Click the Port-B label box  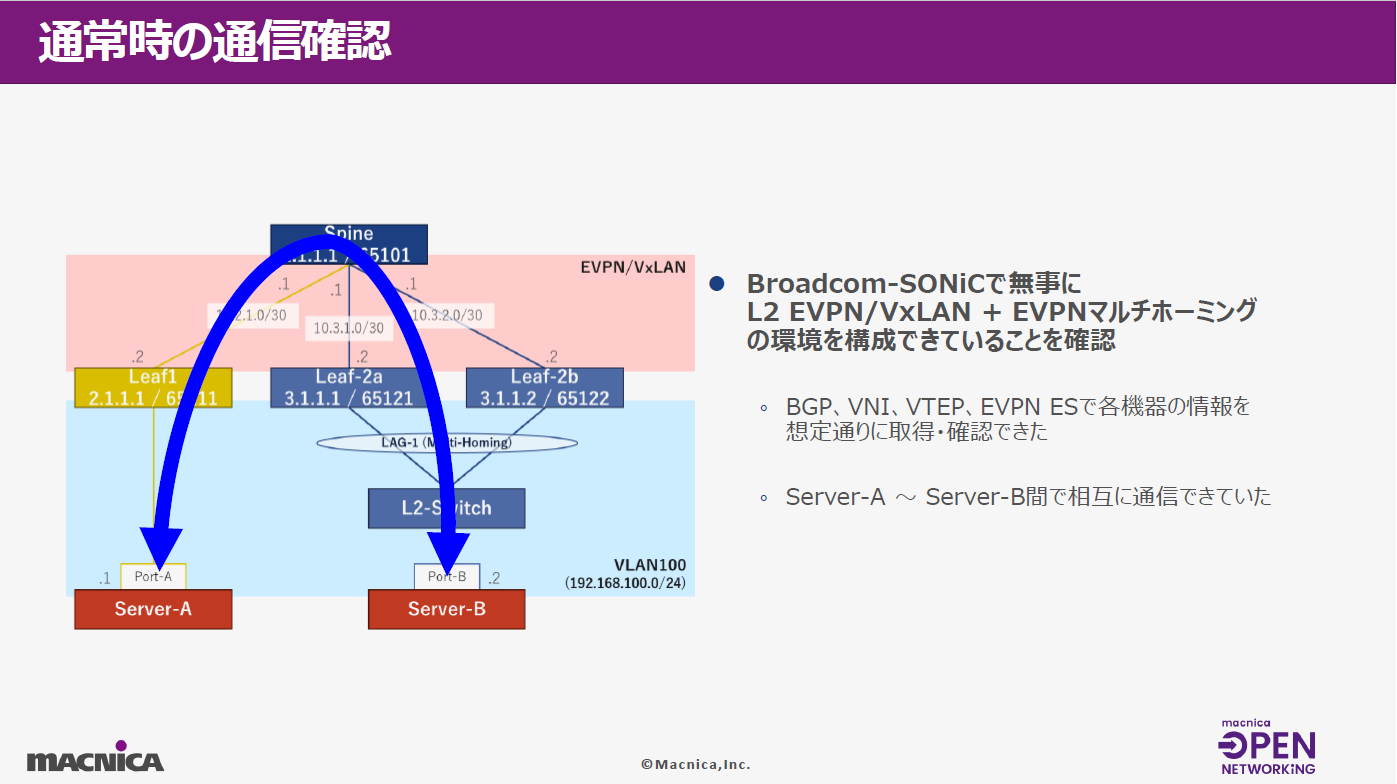(x=447, y=576)
